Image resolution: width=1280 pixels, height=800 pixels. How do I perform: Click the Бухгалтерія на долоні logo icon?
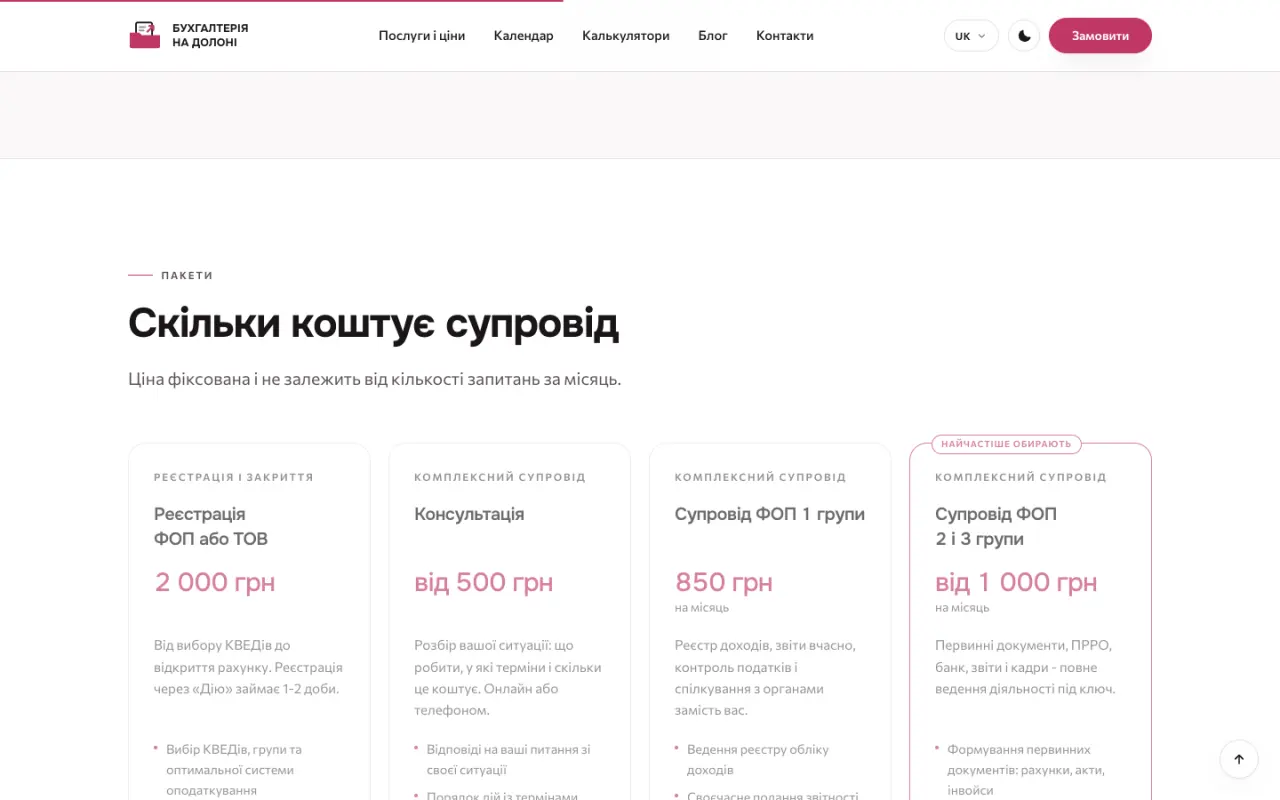[x=145, y=35]
